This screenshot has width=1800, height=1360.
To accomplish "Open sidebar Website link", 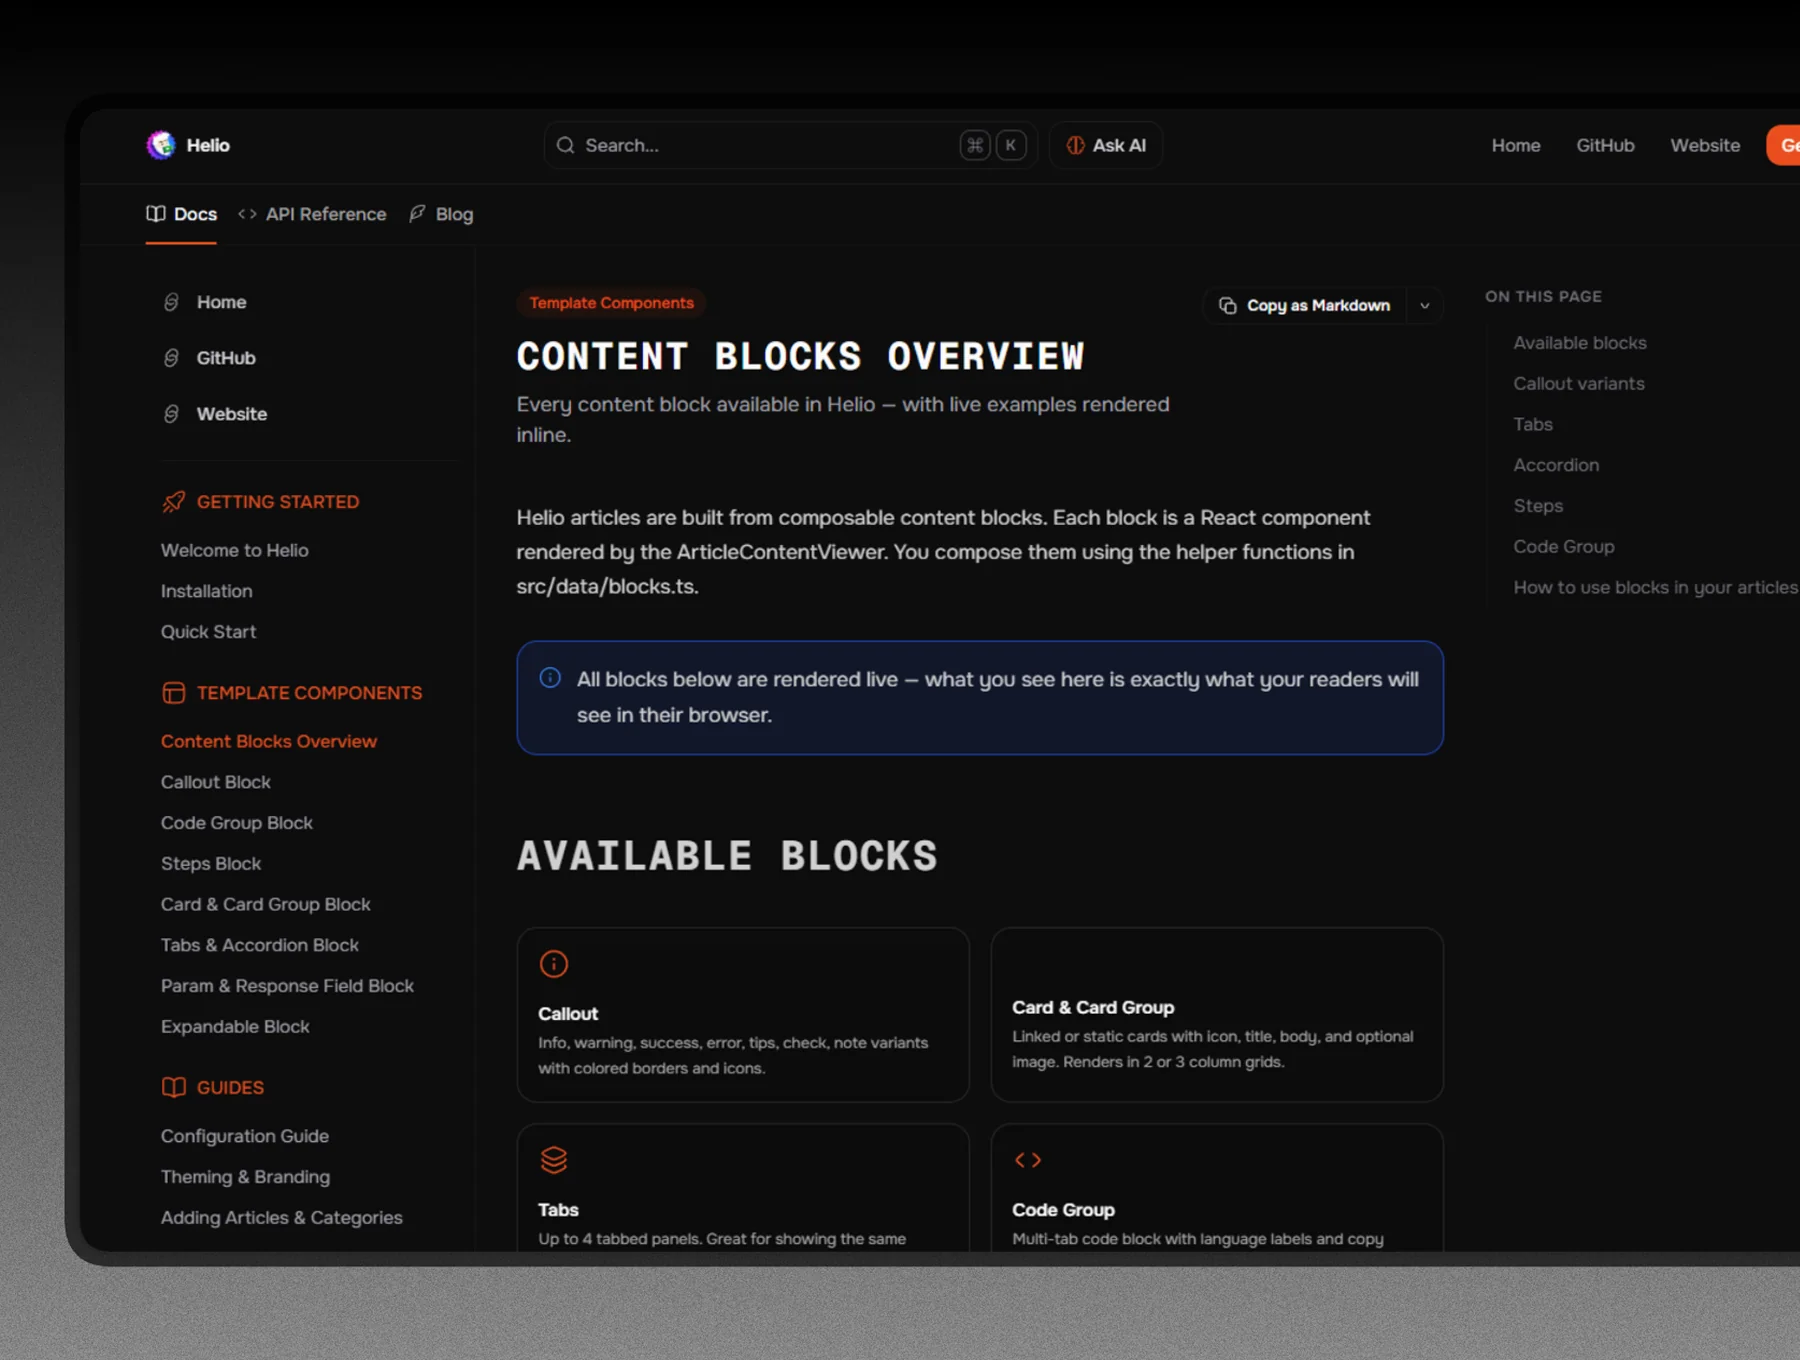I will tap(232, 414).
